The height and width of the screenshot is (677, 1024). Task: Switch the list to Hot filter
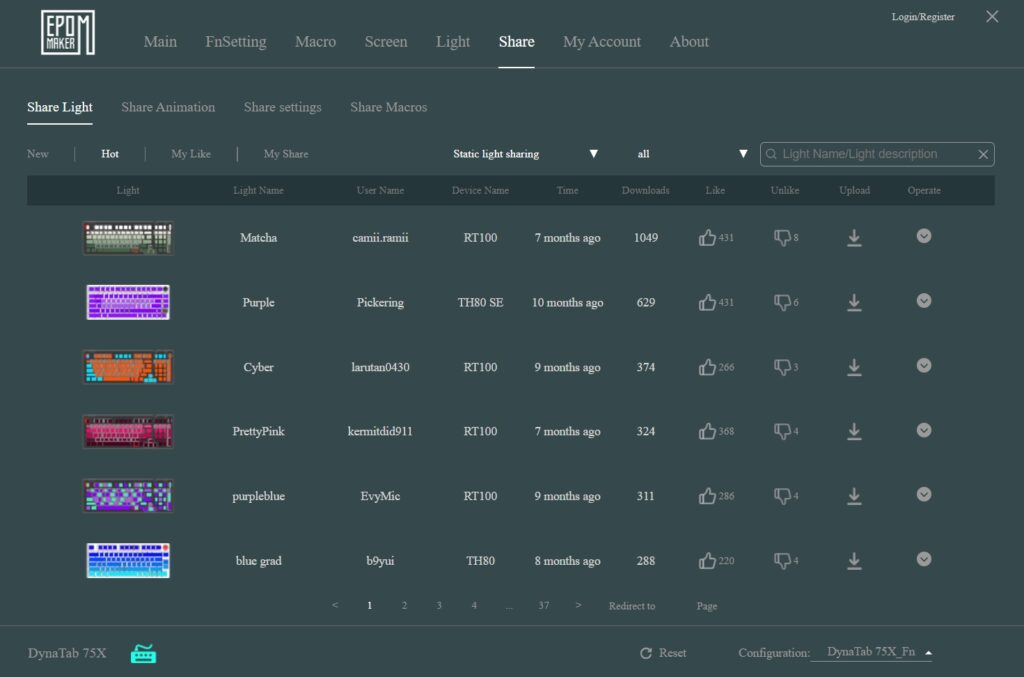pyautogui.click(x=110, y=154)
